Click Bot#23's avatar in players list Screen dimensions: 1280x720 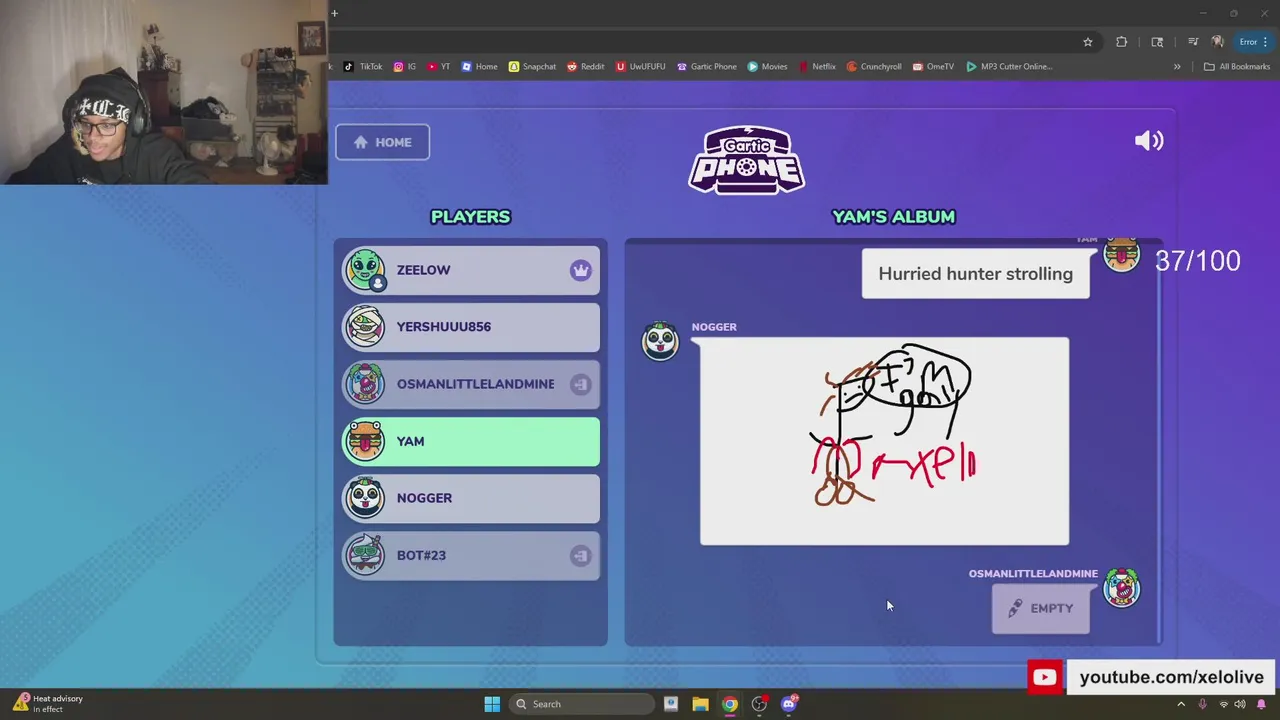[365, 555]
